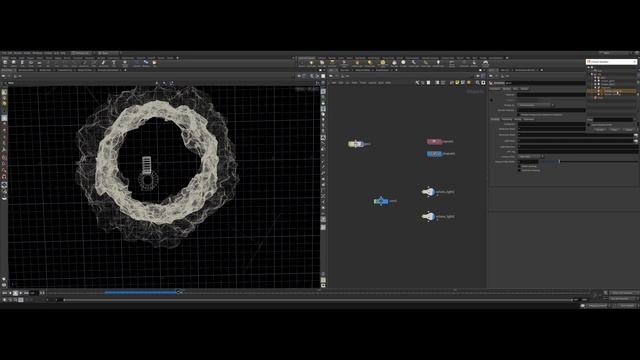Click the blue network box icon in network toolbar
Viewport: 640px width, 360px height.
[463, 82]
